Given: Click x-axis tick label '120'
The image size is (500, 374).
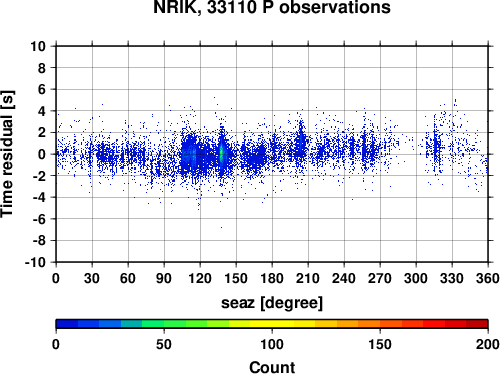Looking at the screenshot, I should (200, 278).
